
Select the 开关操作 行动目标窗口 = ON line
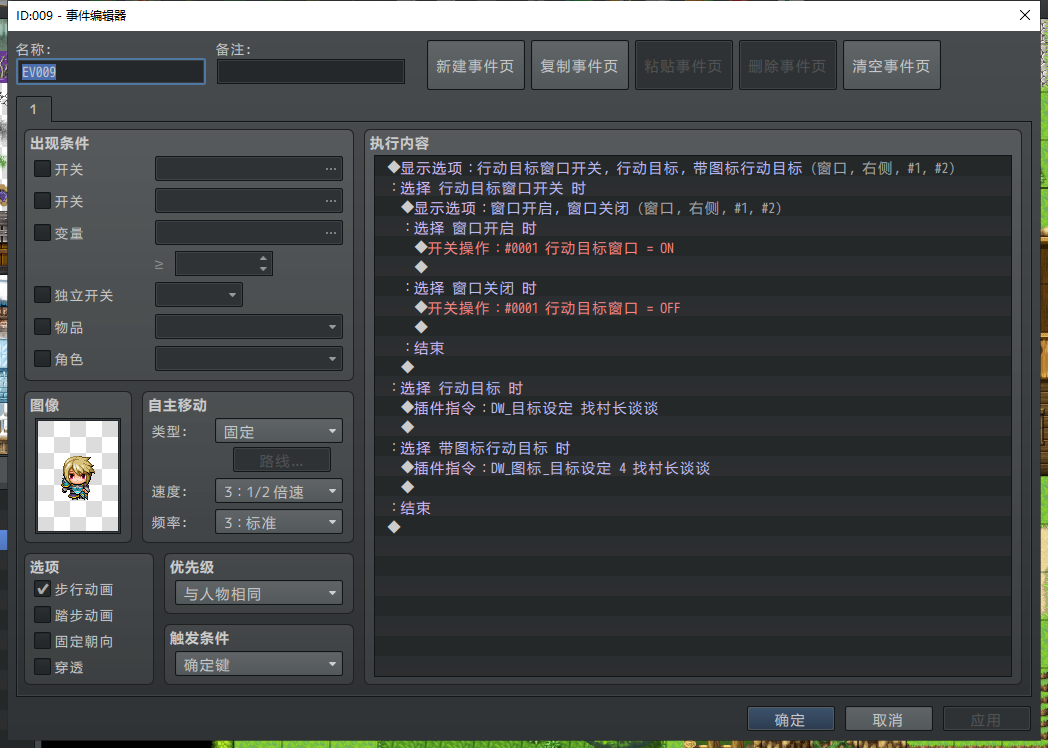[x=693, y=248]
